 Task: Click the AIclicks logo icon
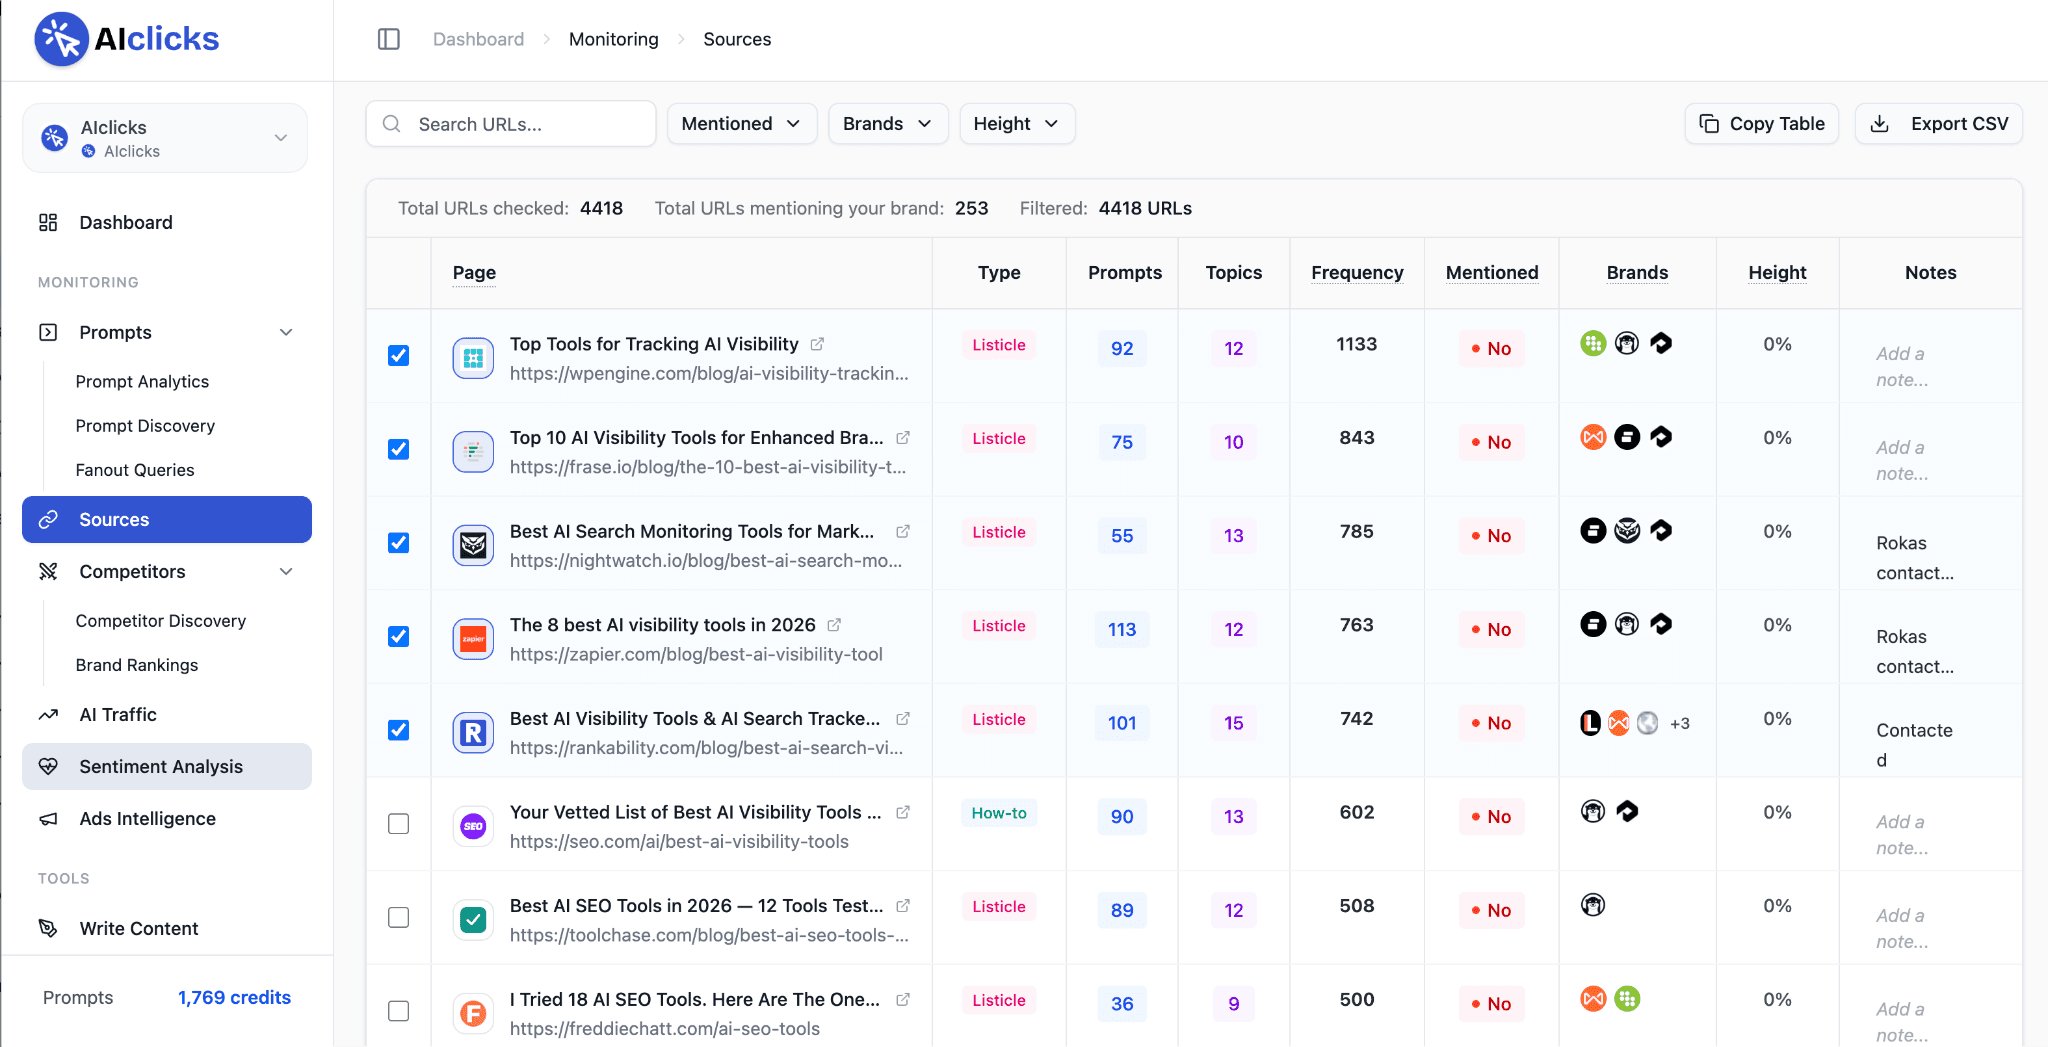62,39
